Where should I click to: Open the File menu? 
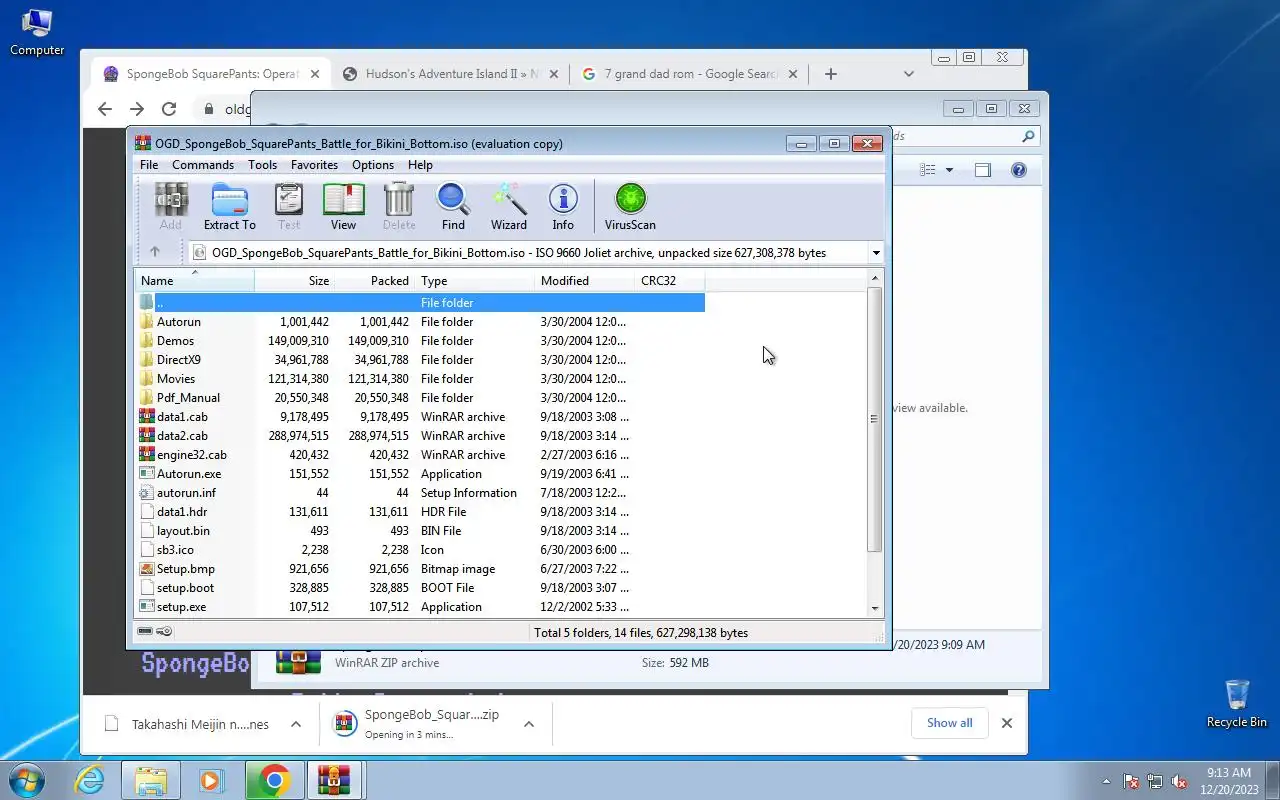149,165
